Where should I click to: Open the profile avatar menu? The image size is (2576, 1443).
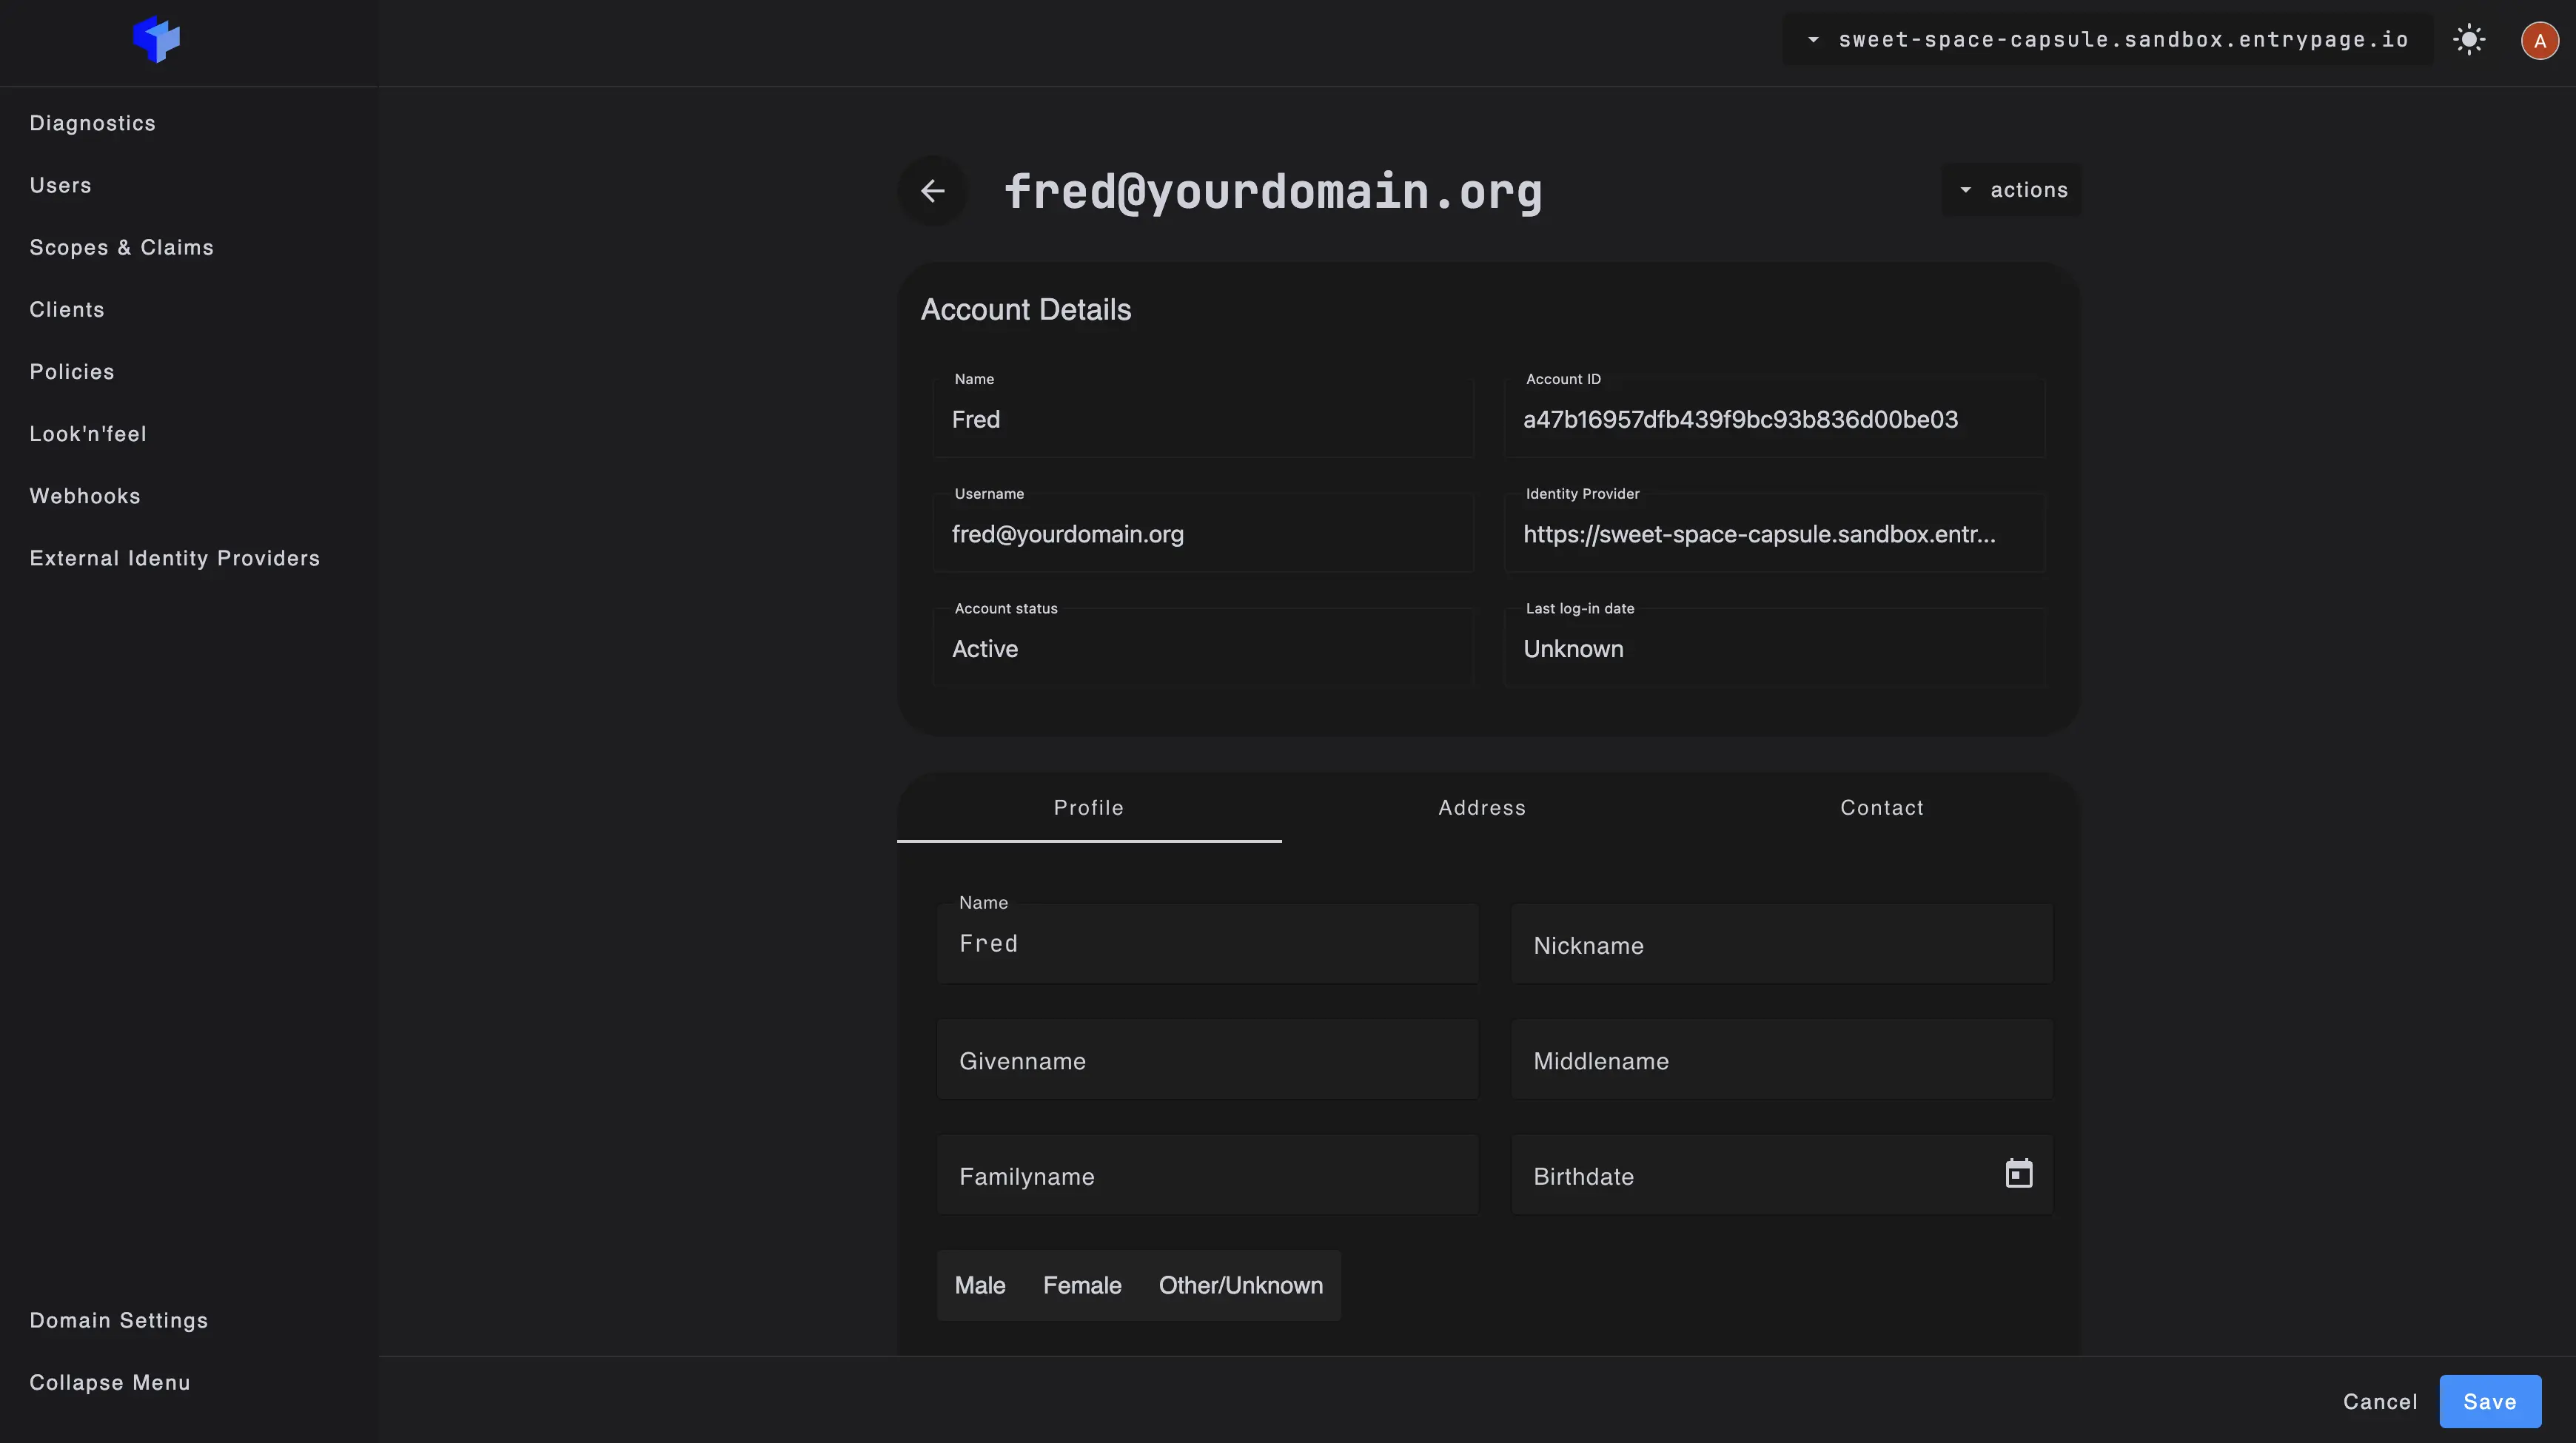2538,40
